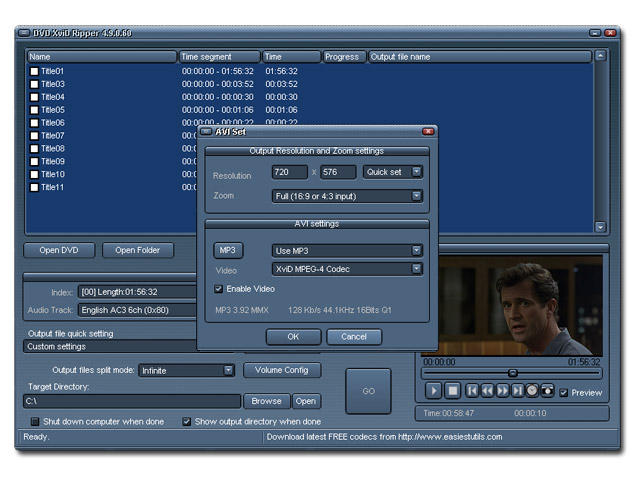Sort list by Name column header
Image resolution: width=640 pixels, height=480 pixels.
pos(102,57)
